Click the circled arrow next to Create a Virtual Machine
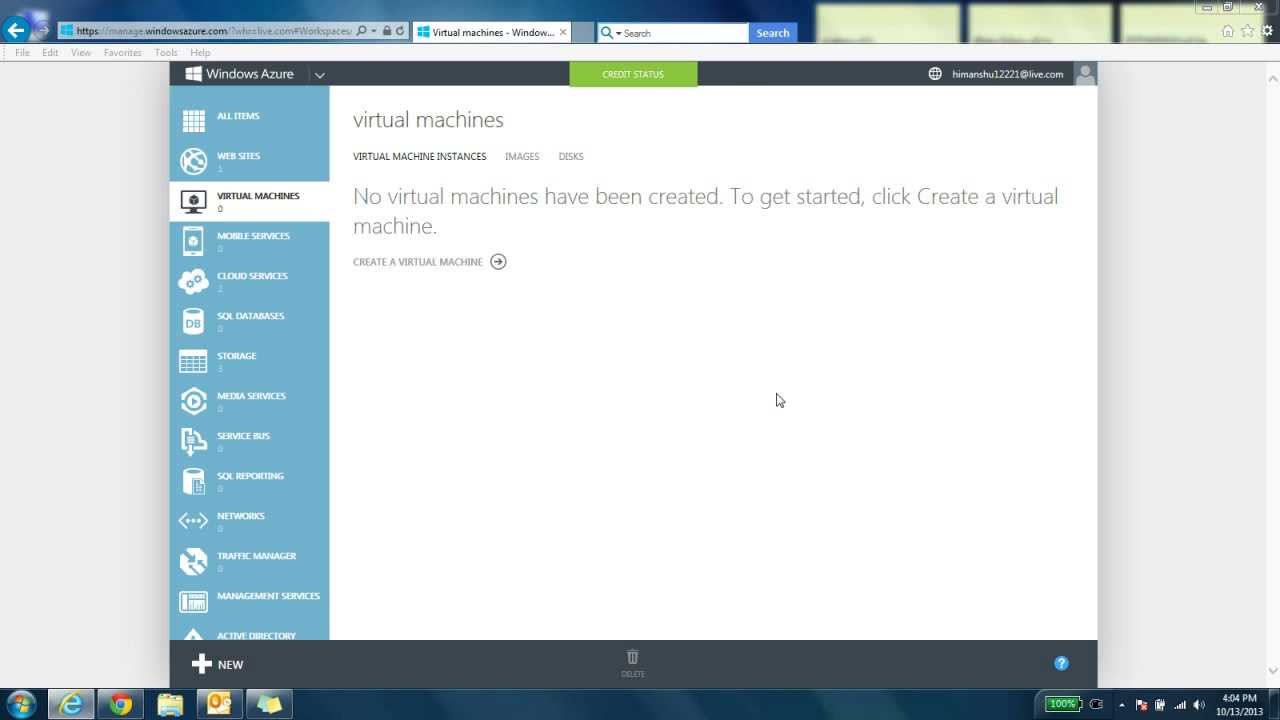The width and height of the screenshot is (1280, 720). (498, 262)
